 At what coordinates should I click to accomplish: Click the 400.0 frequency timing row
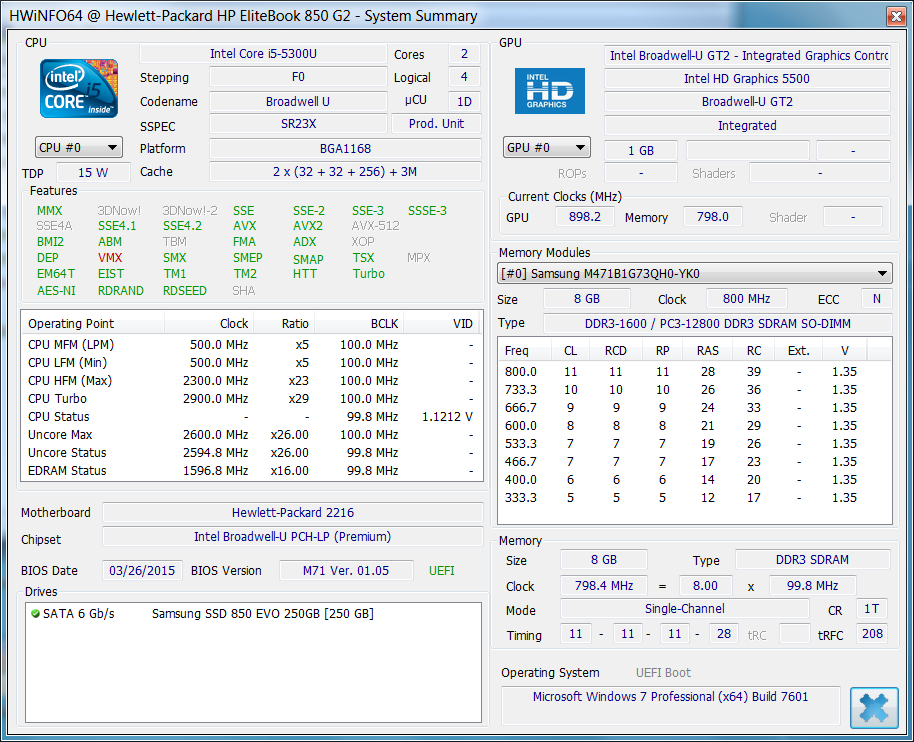pos(694,480)
